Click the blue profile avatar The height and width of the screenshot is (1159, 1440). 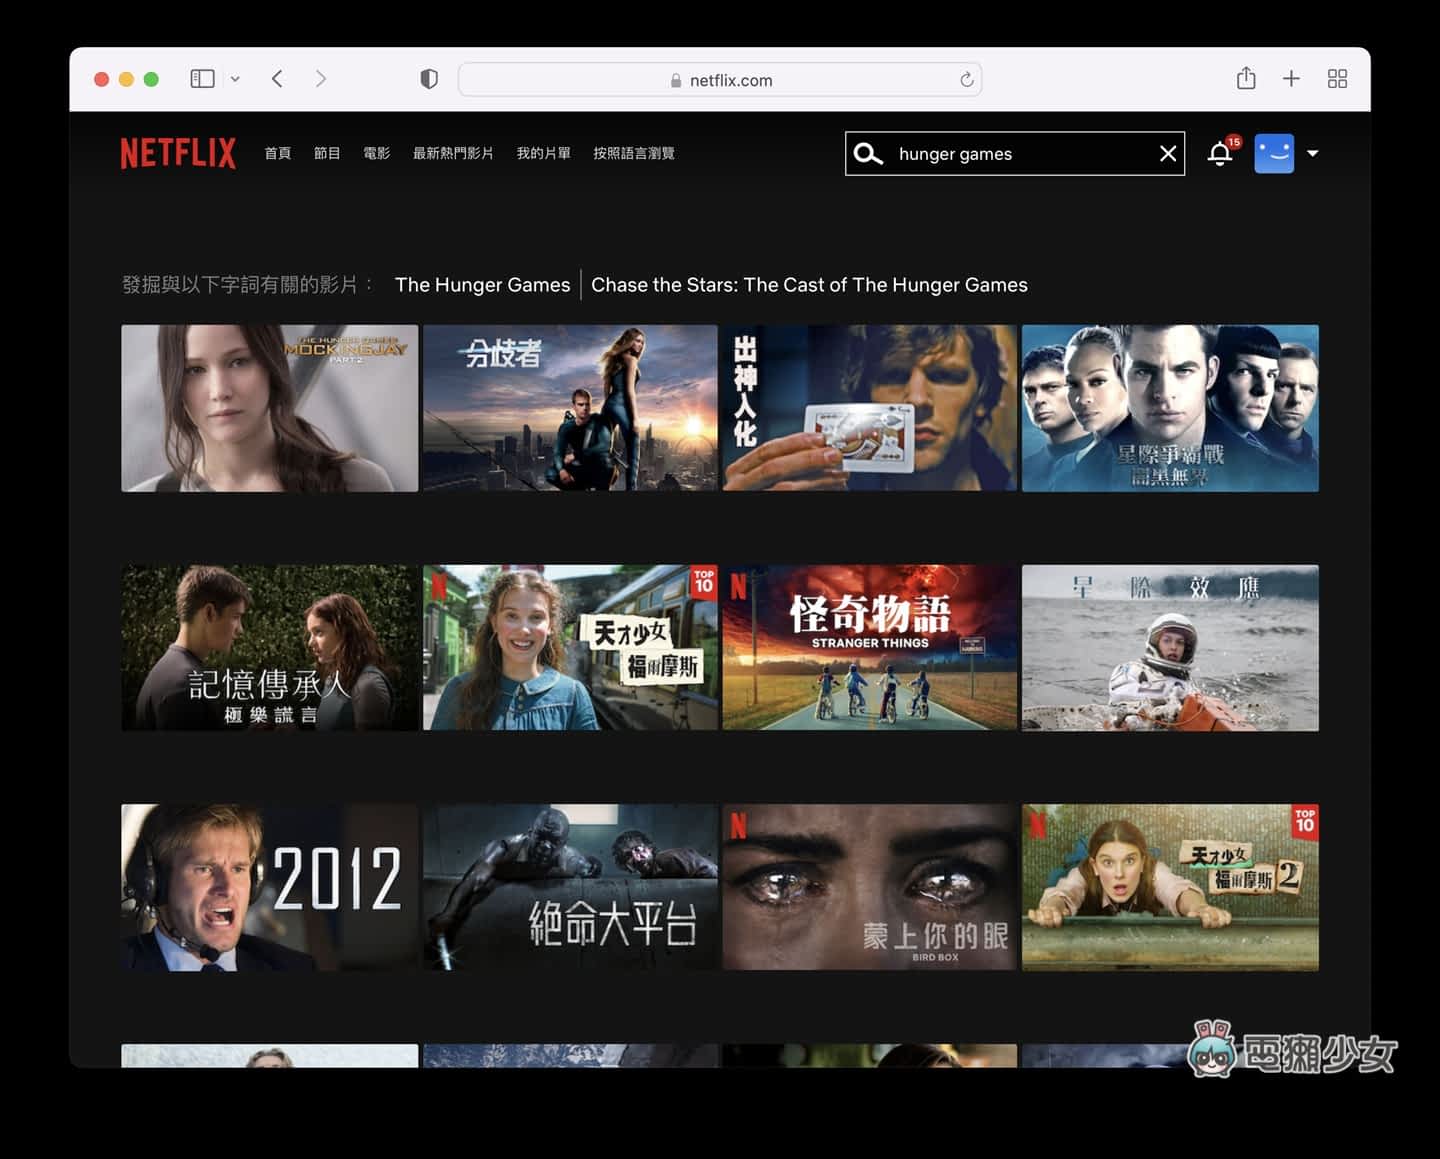point(1273,154)
